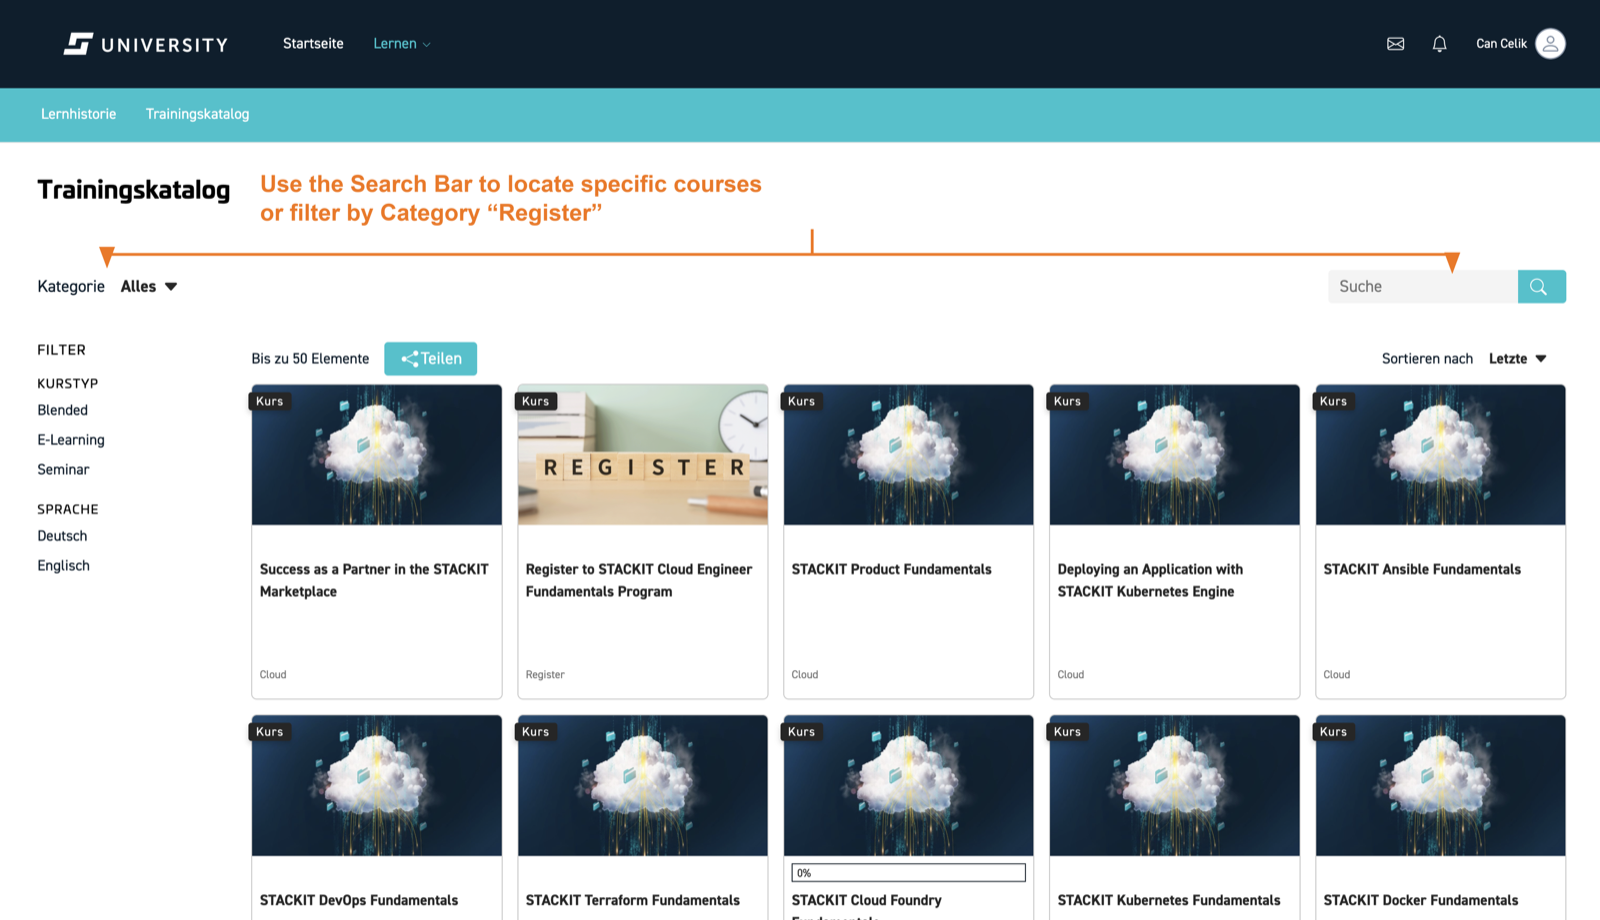Click the Teilen share button

click(x=430, y=359)
